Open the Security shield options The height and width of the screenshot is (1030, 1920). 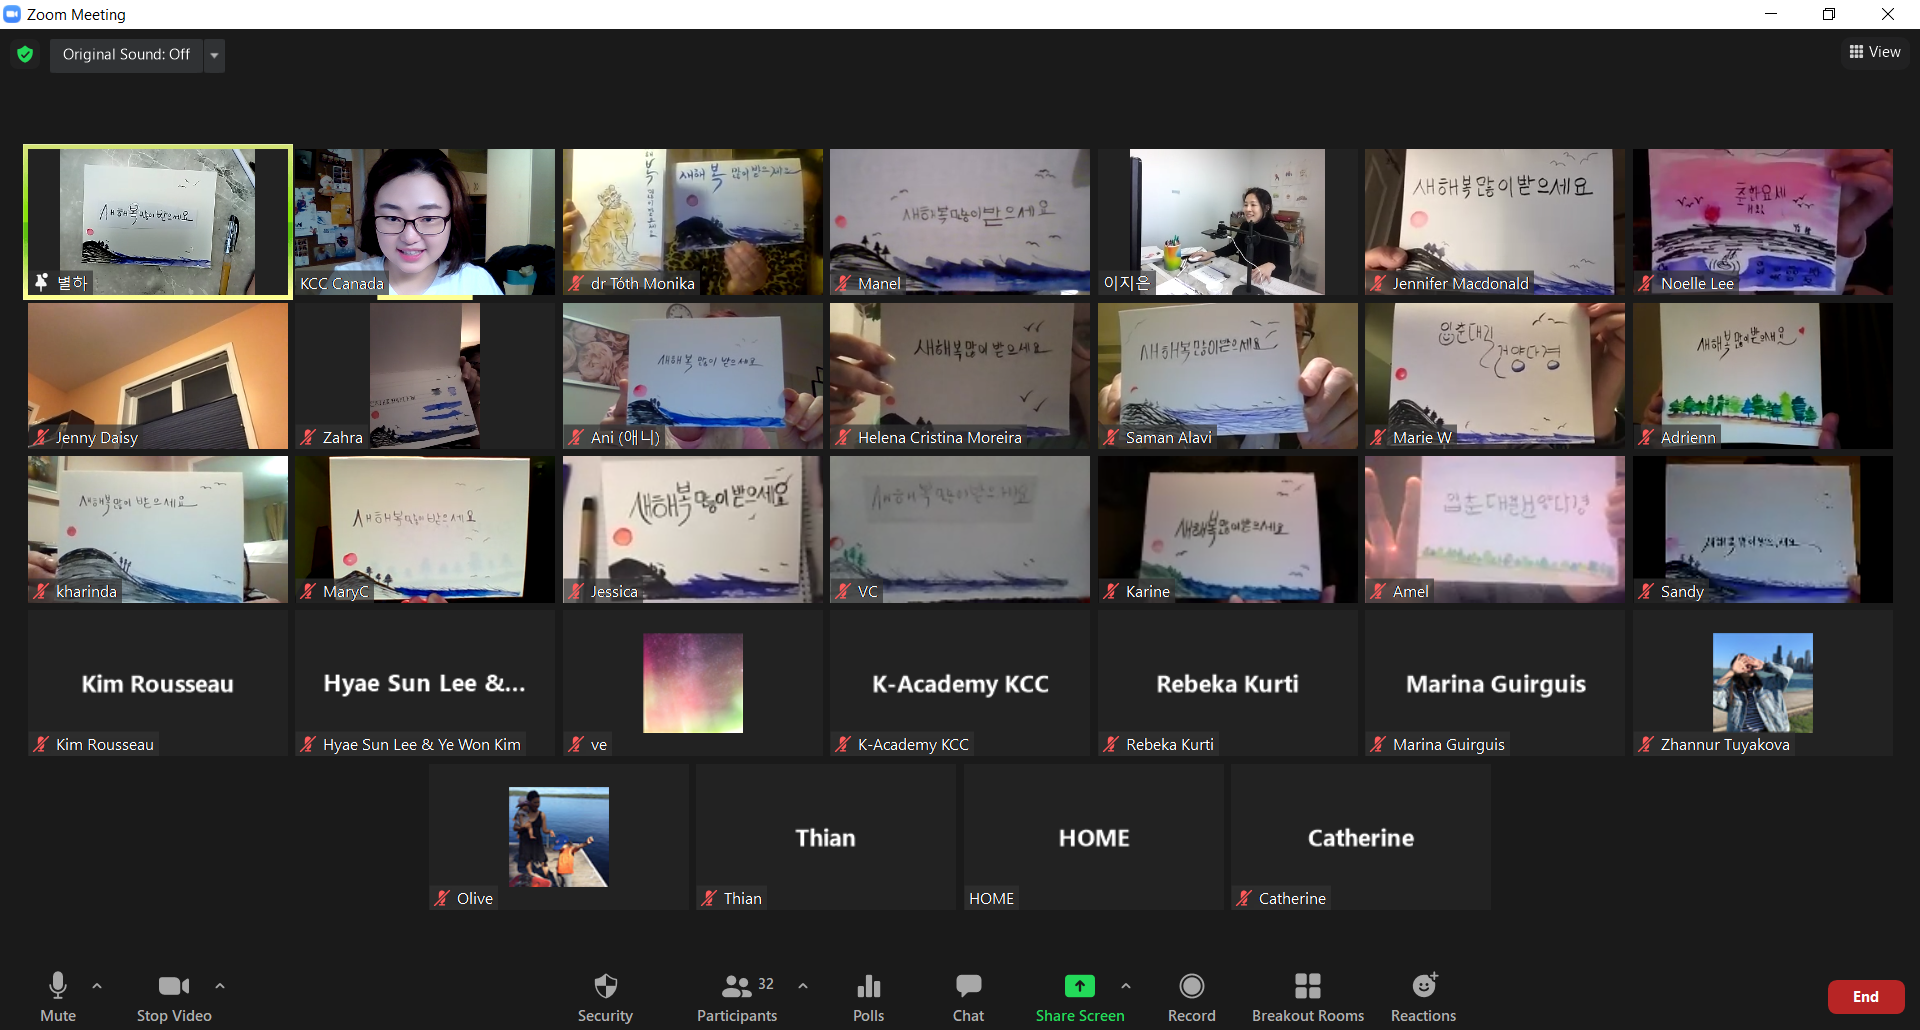pyautogui.click(x=605, y=997)
